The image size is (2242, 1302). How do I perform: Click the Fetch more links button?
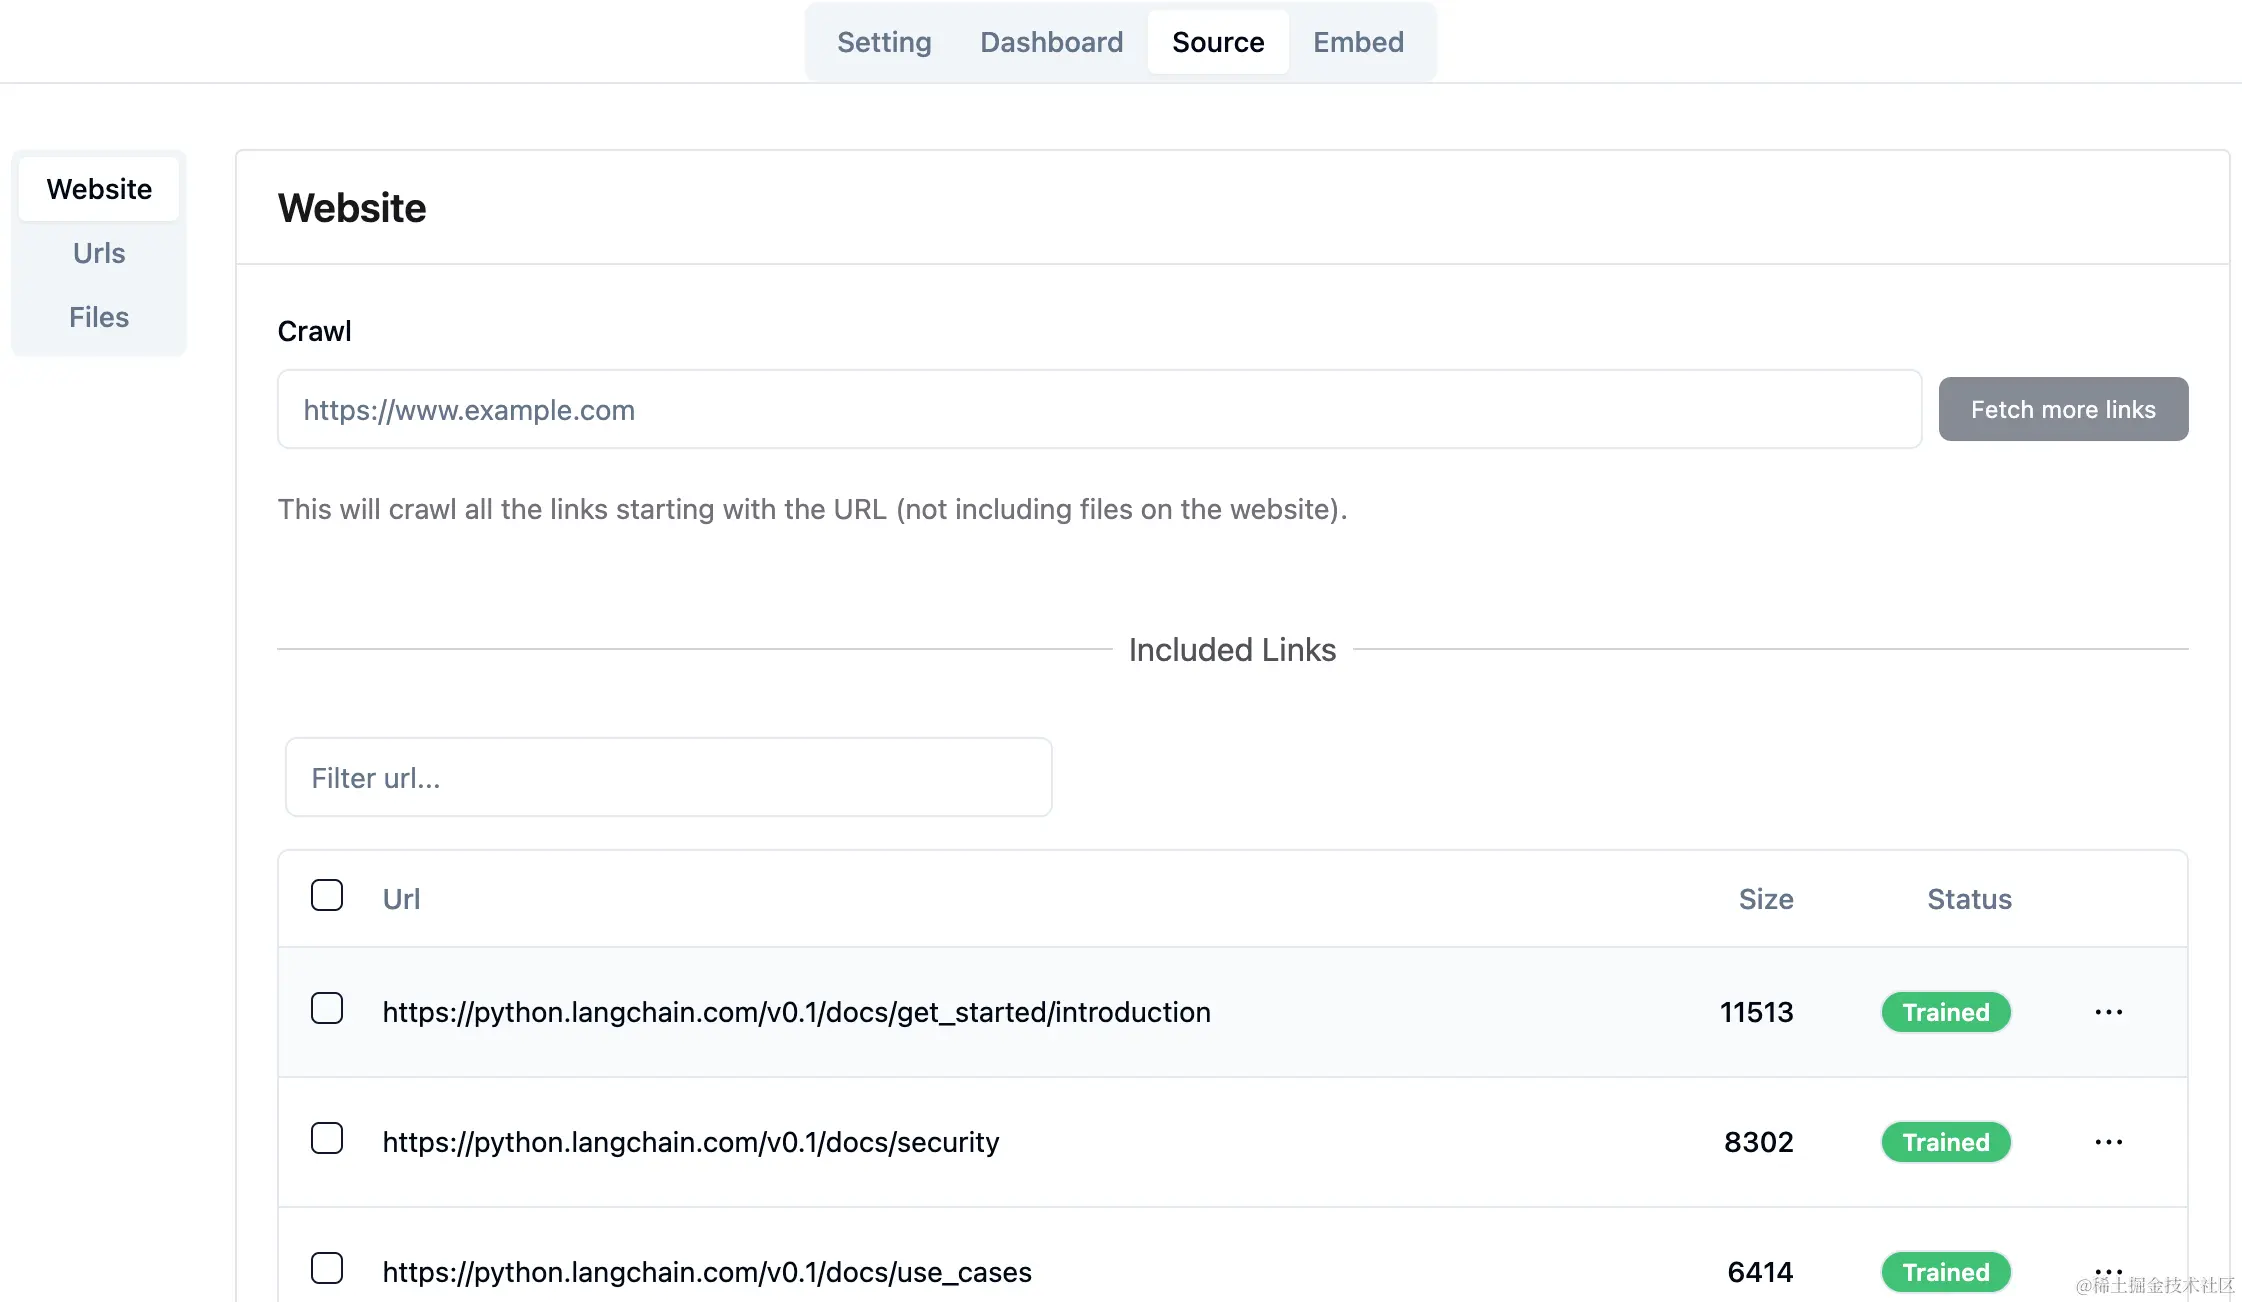pyautogui.click(x=2063, y=409)
